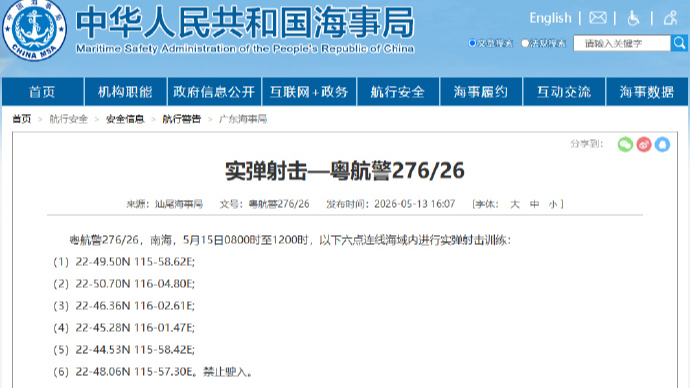690x388 pixels.
Task: Open the 机构职能 navigation tab
Action: [125, 92]
